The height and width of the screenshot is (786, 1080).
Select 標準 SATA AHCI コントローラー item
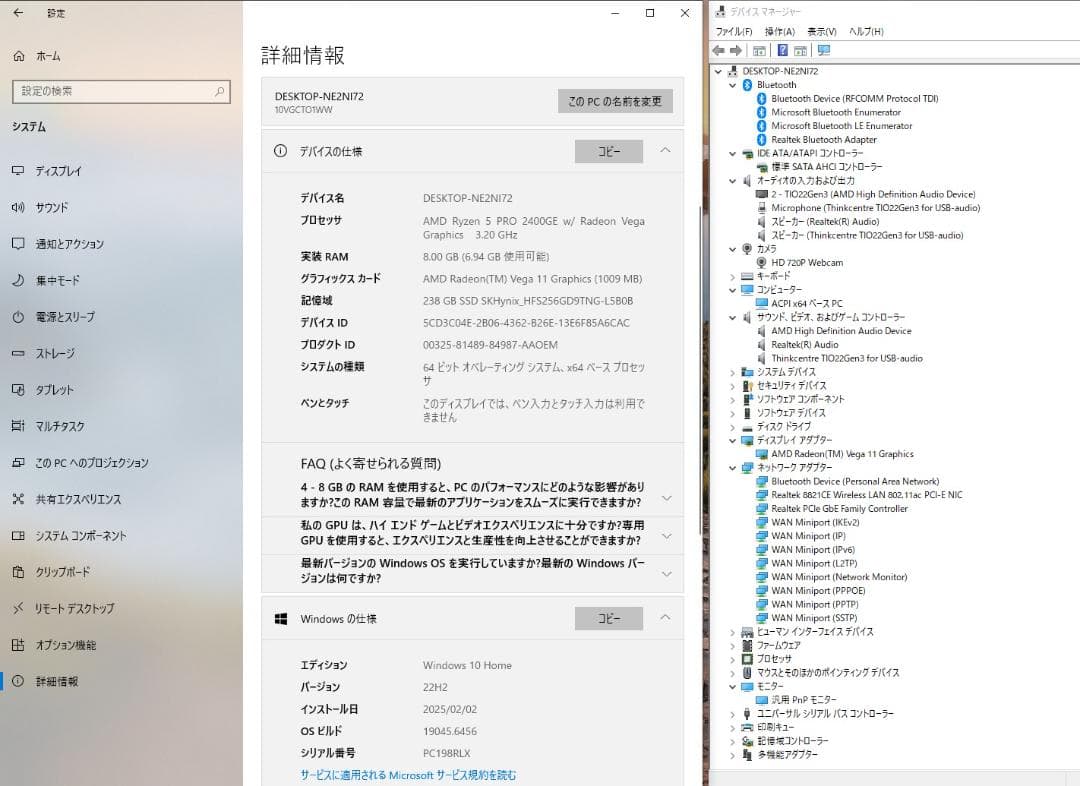click(827, 167)
